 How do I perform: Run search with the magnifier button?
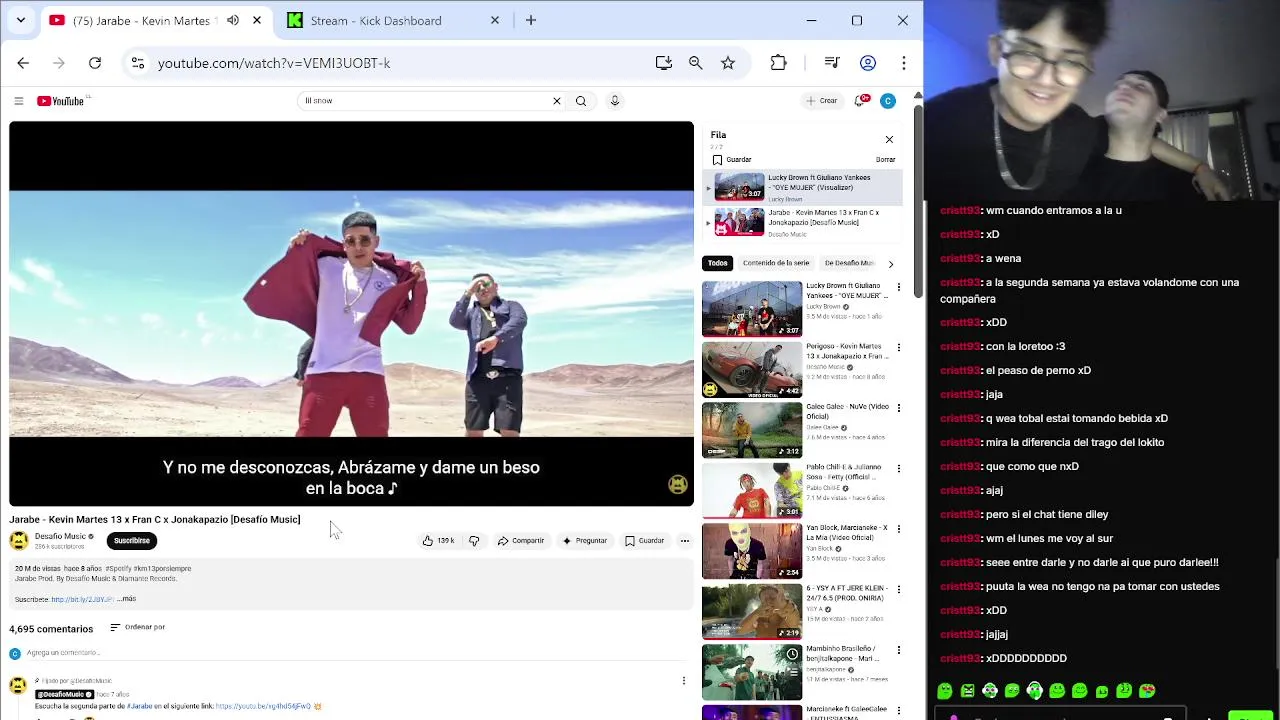click(581, 101)
